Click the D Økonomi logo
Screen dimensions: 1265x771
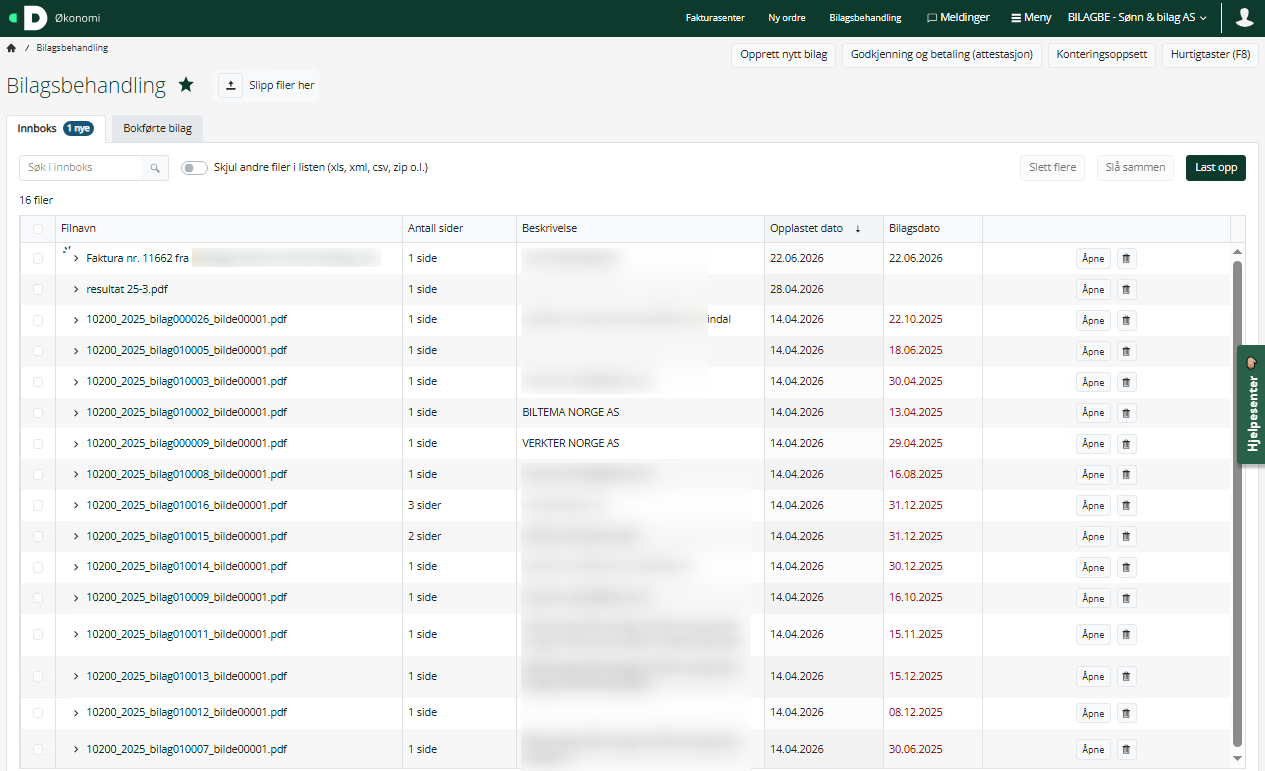pyautogui.click(x=55, y=17)
